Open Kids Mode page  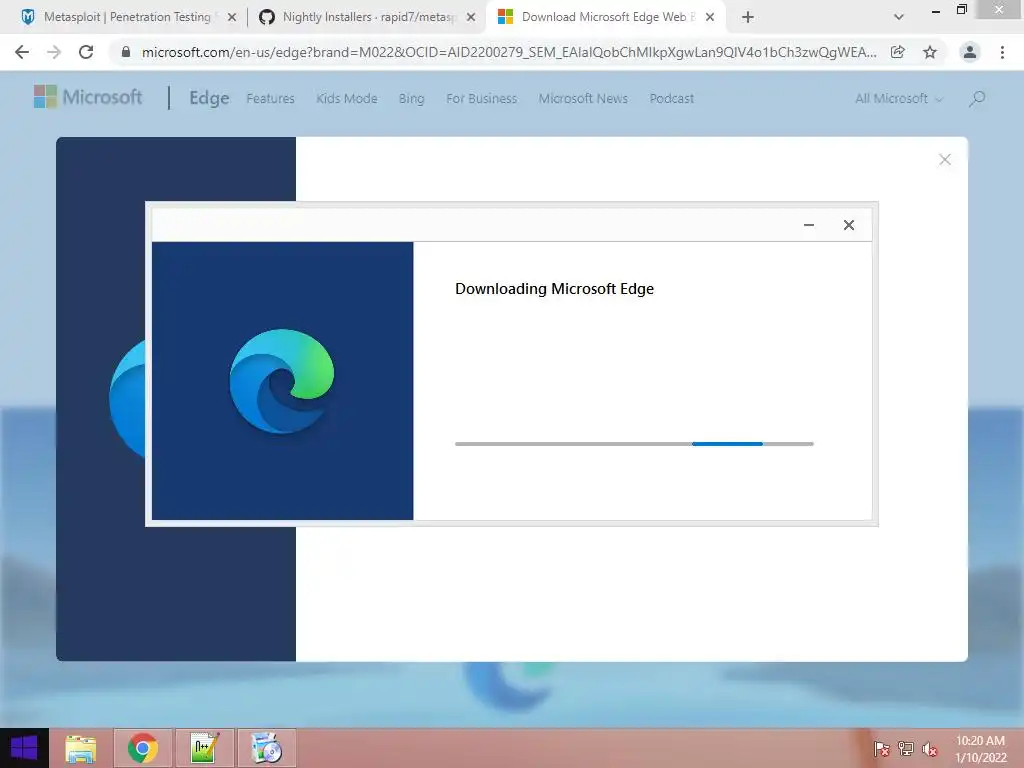pyautogui.click(x=347, y=99)
